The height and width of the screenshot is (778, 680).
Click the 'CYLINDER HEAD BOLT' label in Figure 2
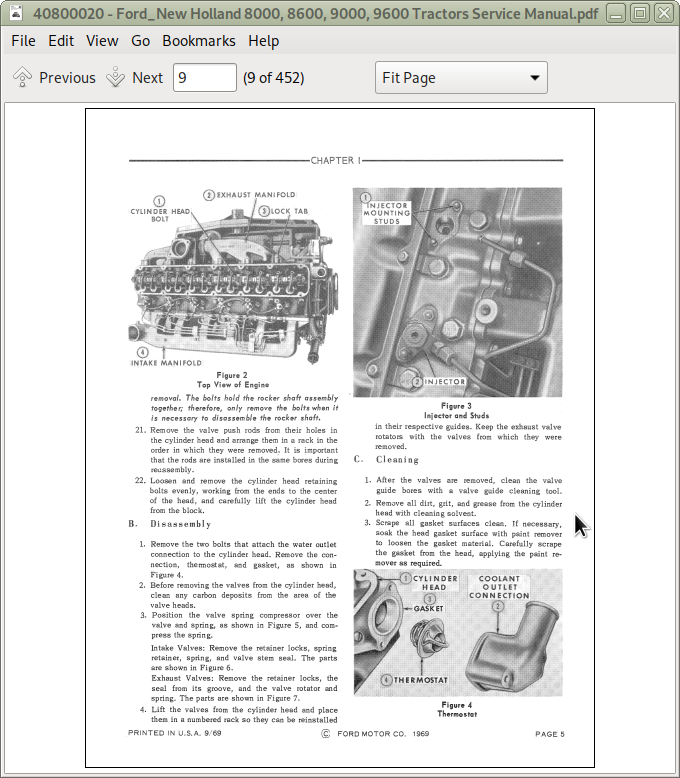click(160, 215)
